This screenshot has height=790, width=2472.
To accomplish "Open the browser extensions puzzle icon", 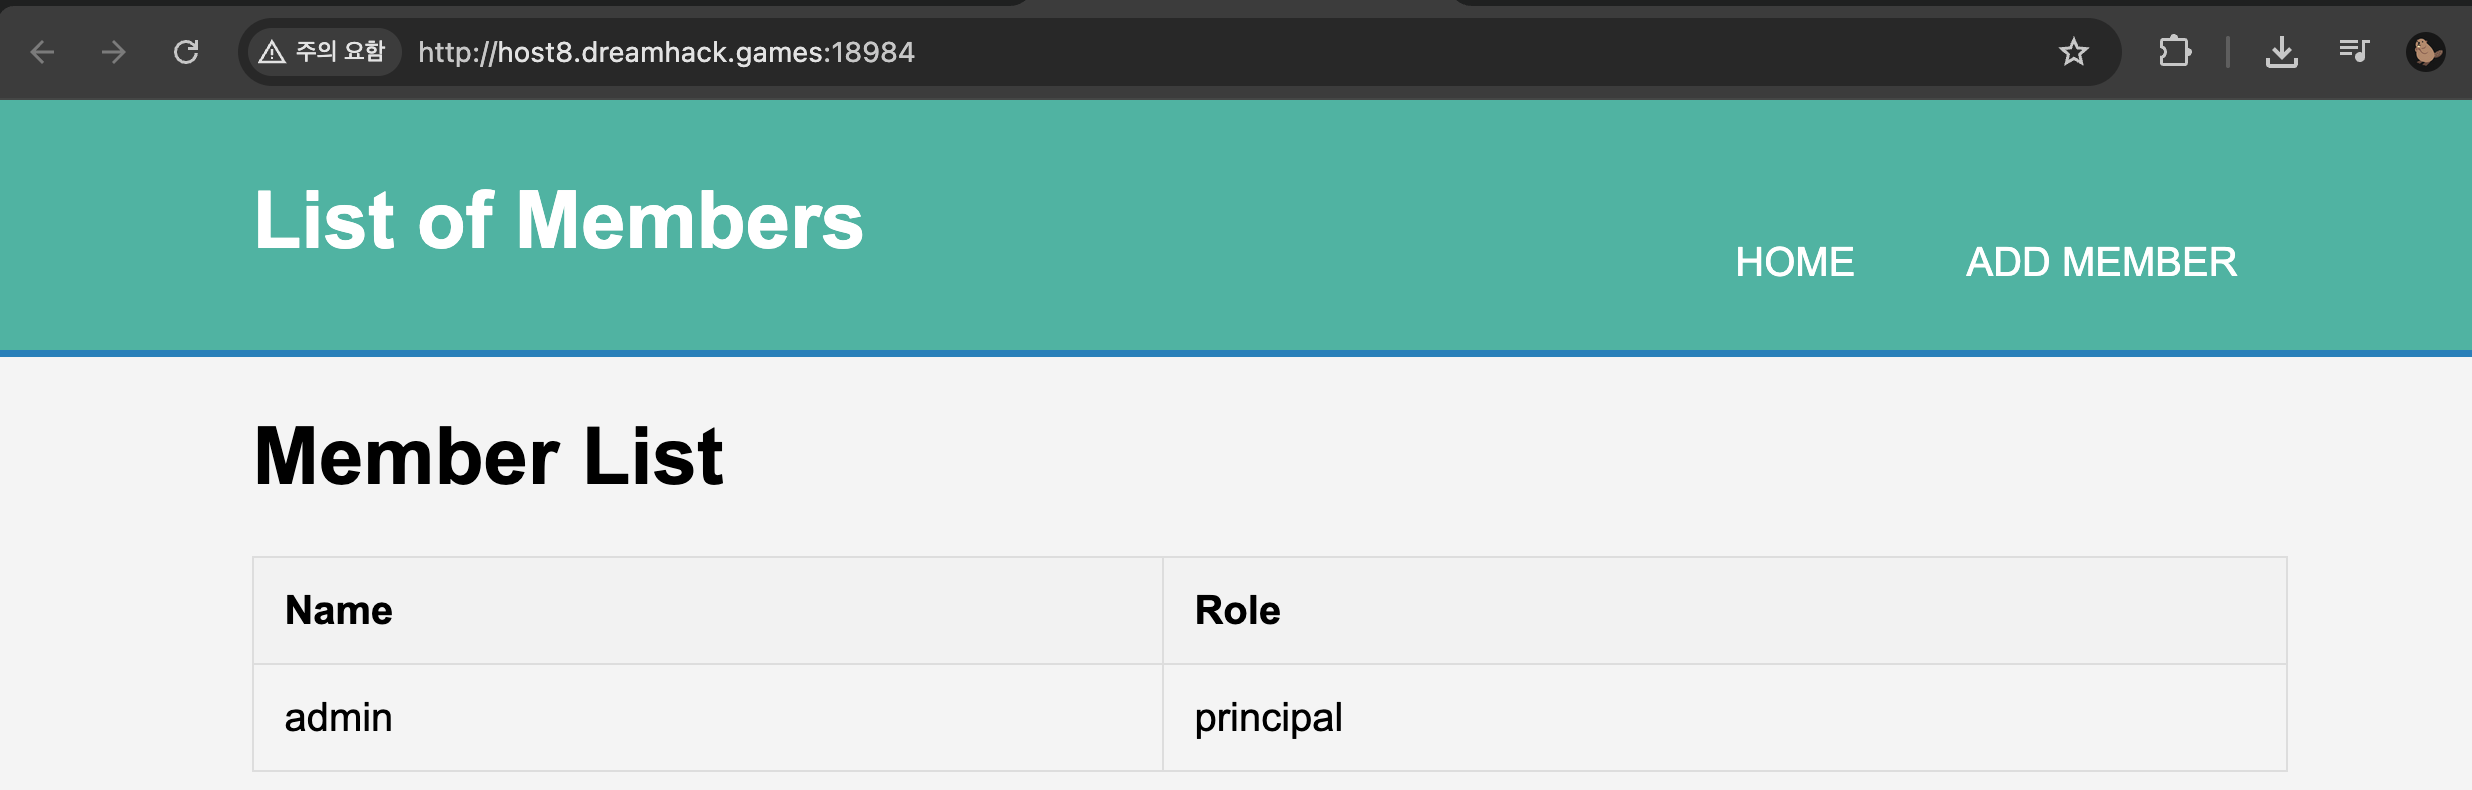I will click(2175, 52).
